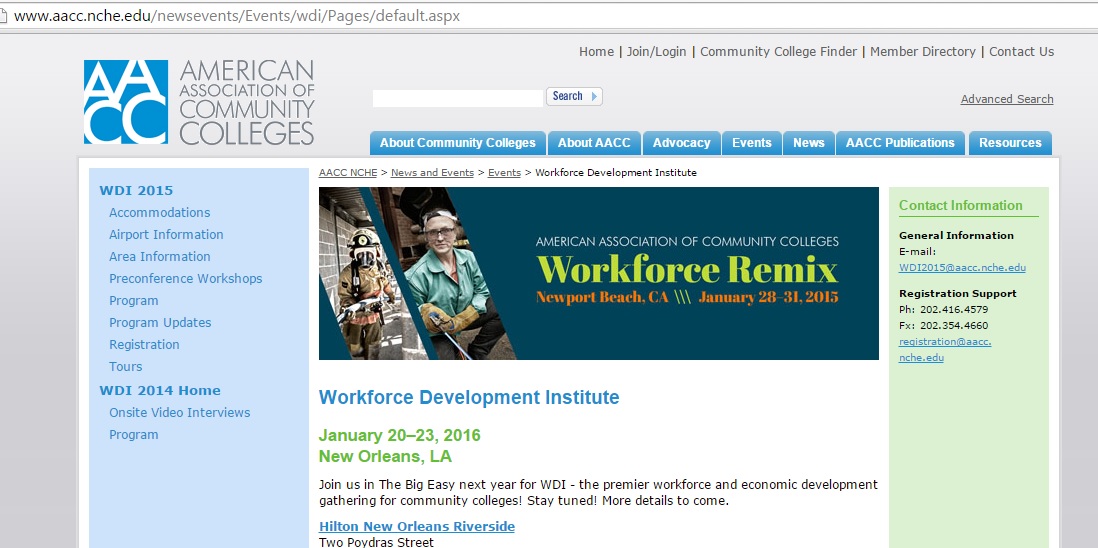Screen dimensions: 1098x548
Task: Open the Member Directory link
Action: (x=922, y=52)
